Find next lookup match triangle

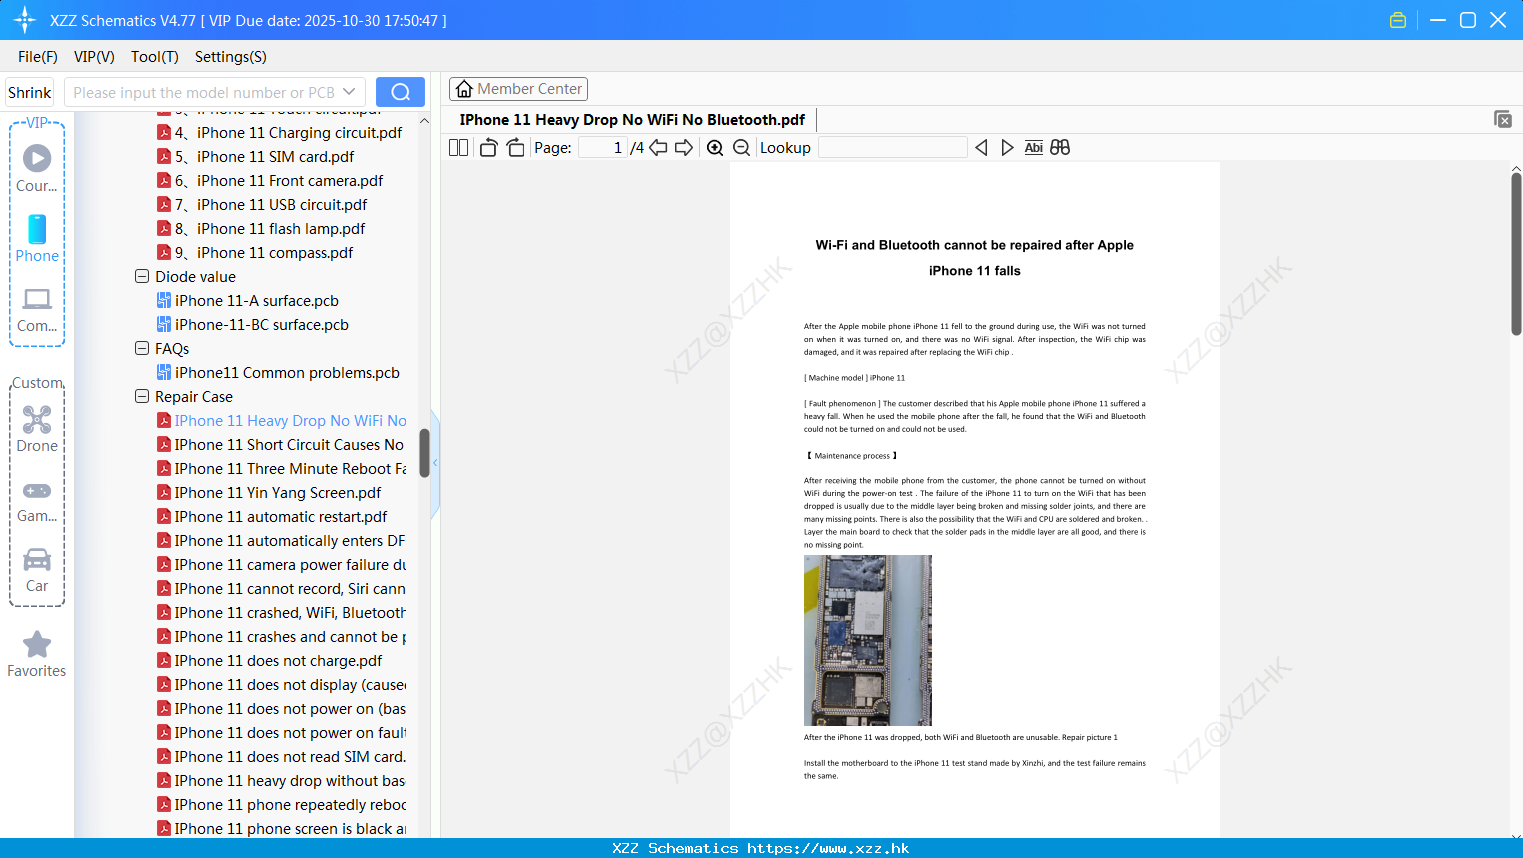pyautogui.click(x=1007, y=147)
